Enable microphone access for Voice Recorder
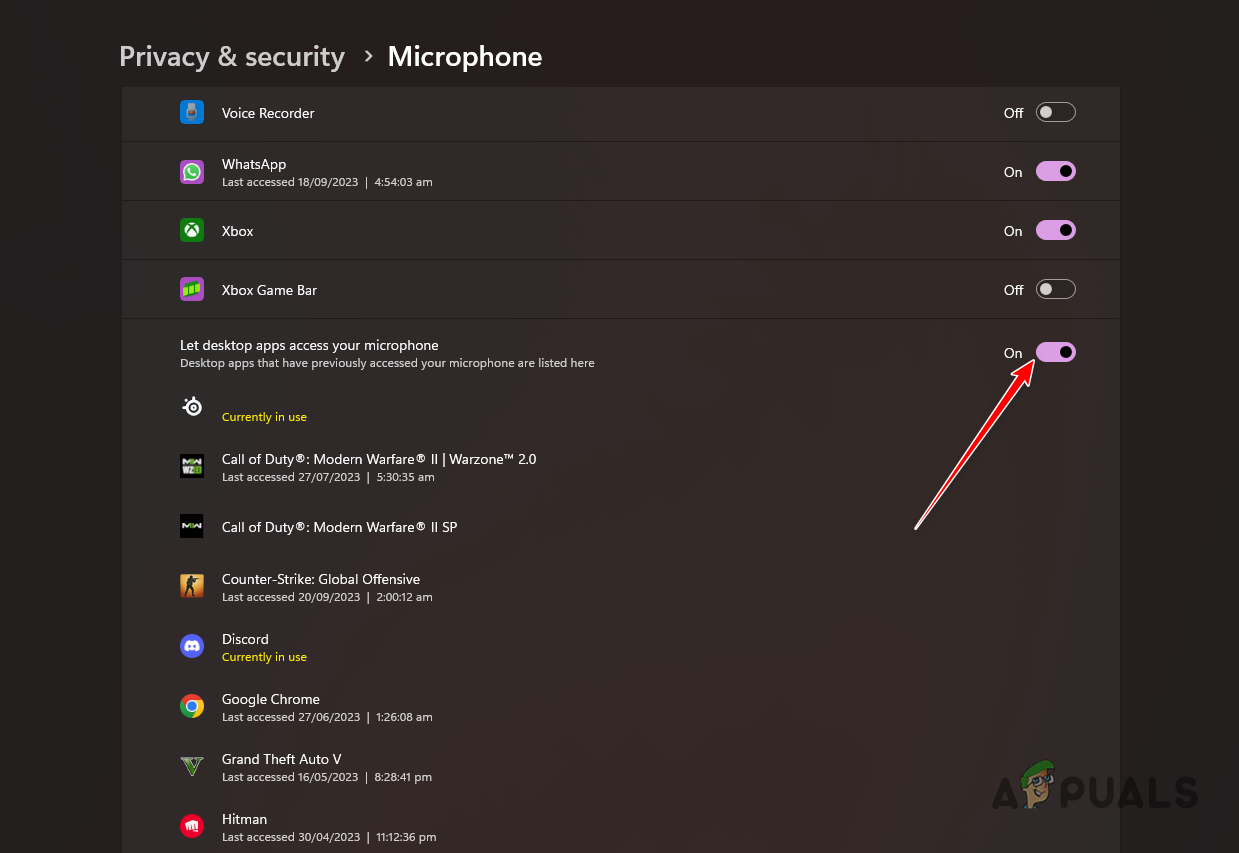 pos(1055,112)
